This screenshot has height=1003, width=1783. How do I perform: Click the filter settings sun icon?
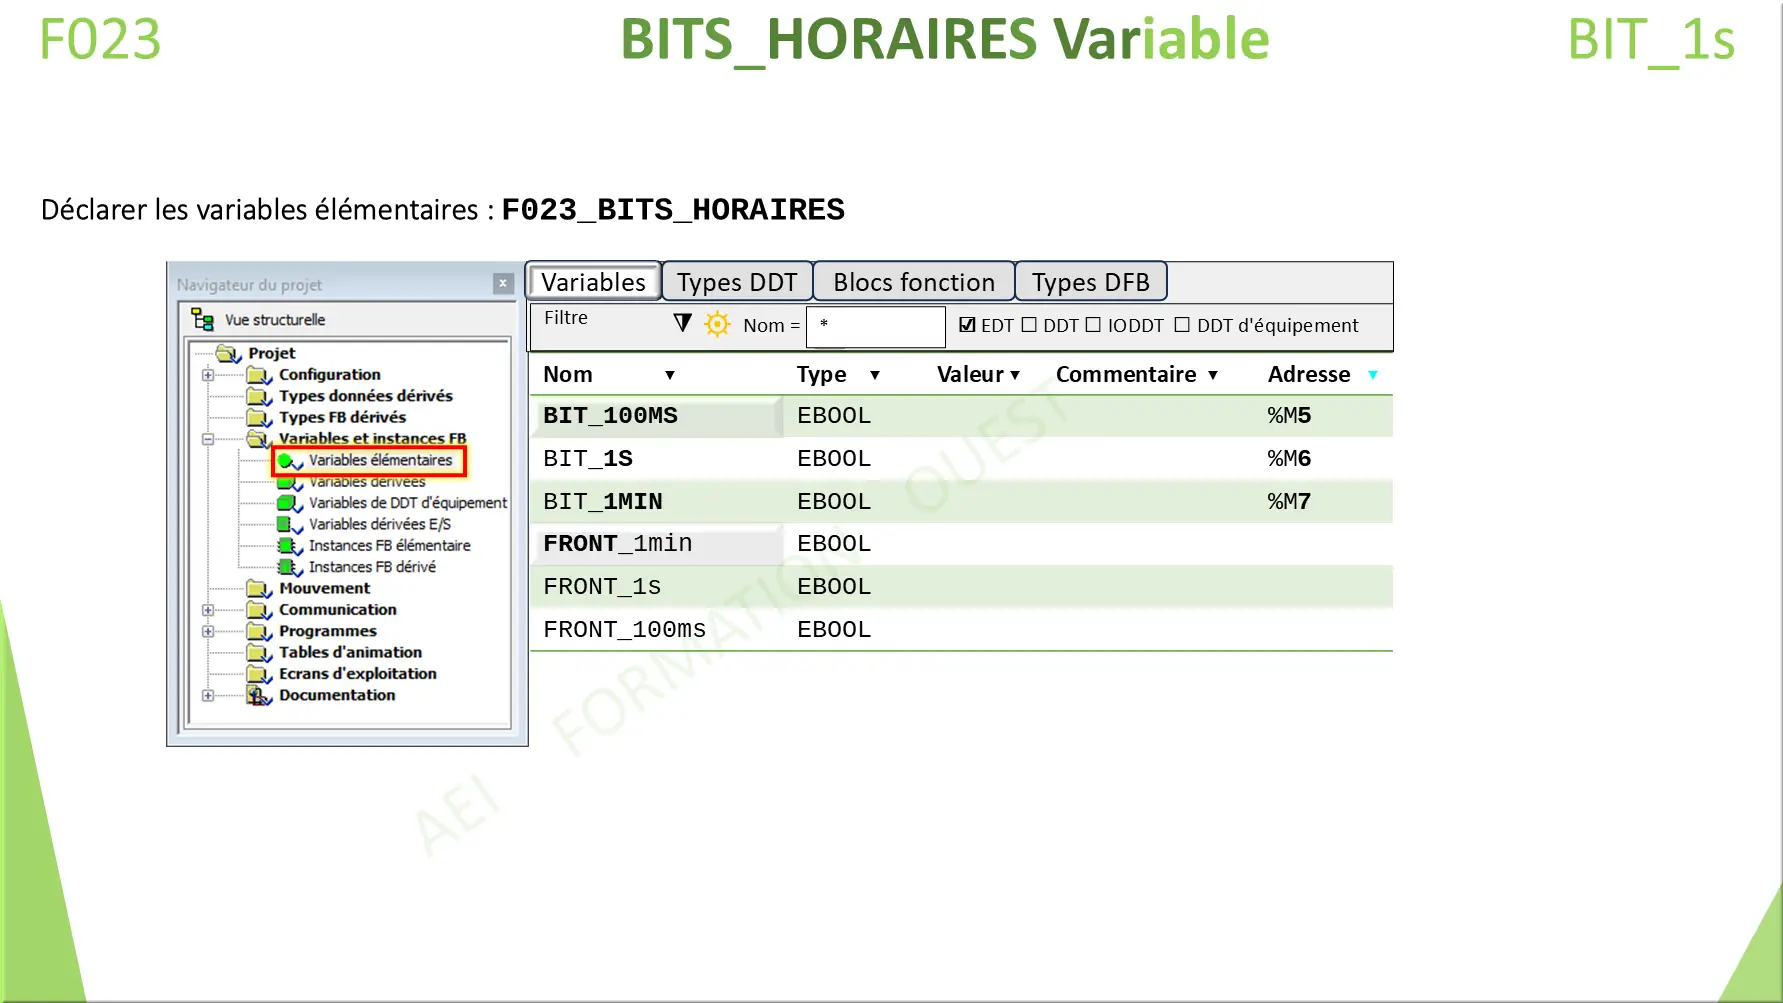coord(718,323)
